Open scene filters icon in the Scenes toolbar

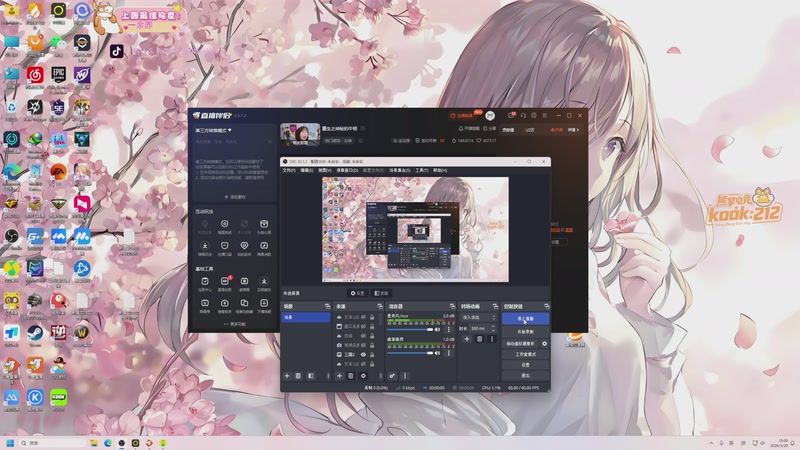pyautogui.click(x=311, y=376)
